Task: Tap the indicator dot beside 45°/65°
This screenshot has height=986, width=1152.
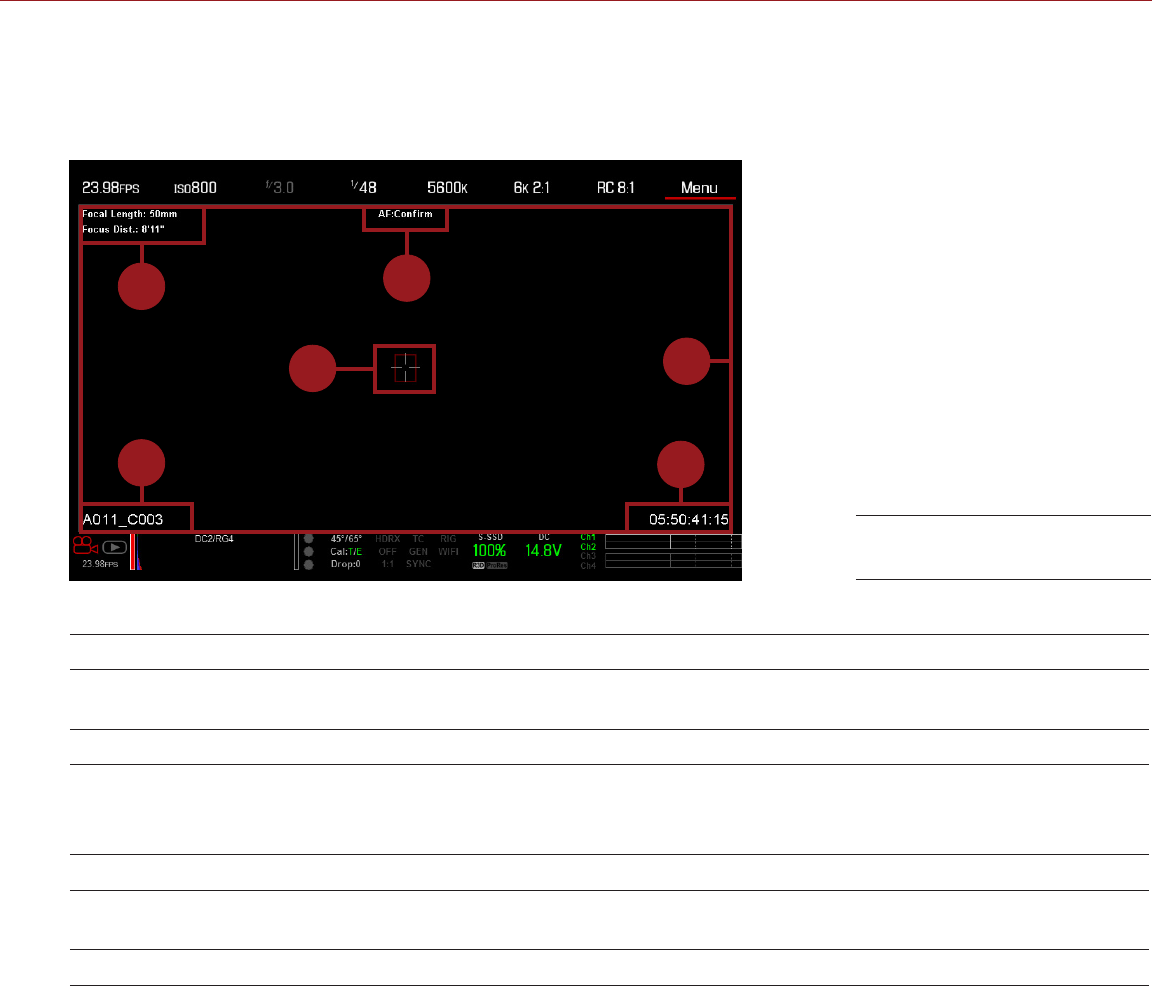Action: click(x=309, y=539)
